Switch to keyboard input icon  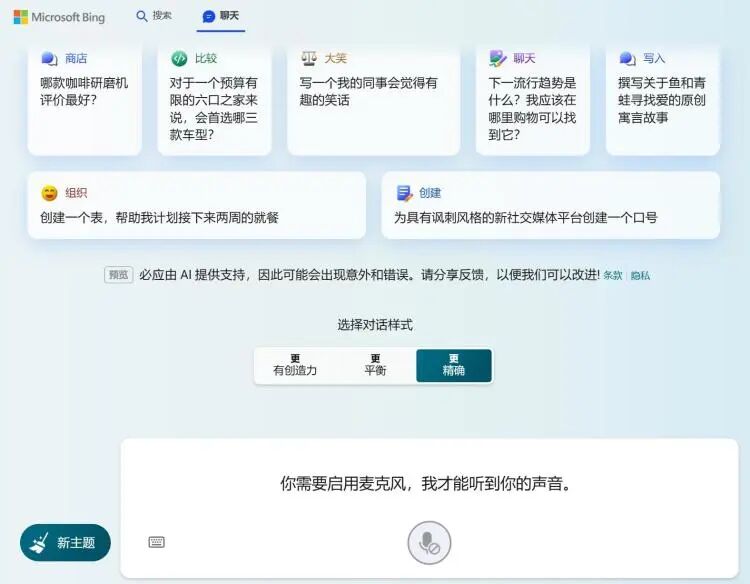tap(156, 542)
